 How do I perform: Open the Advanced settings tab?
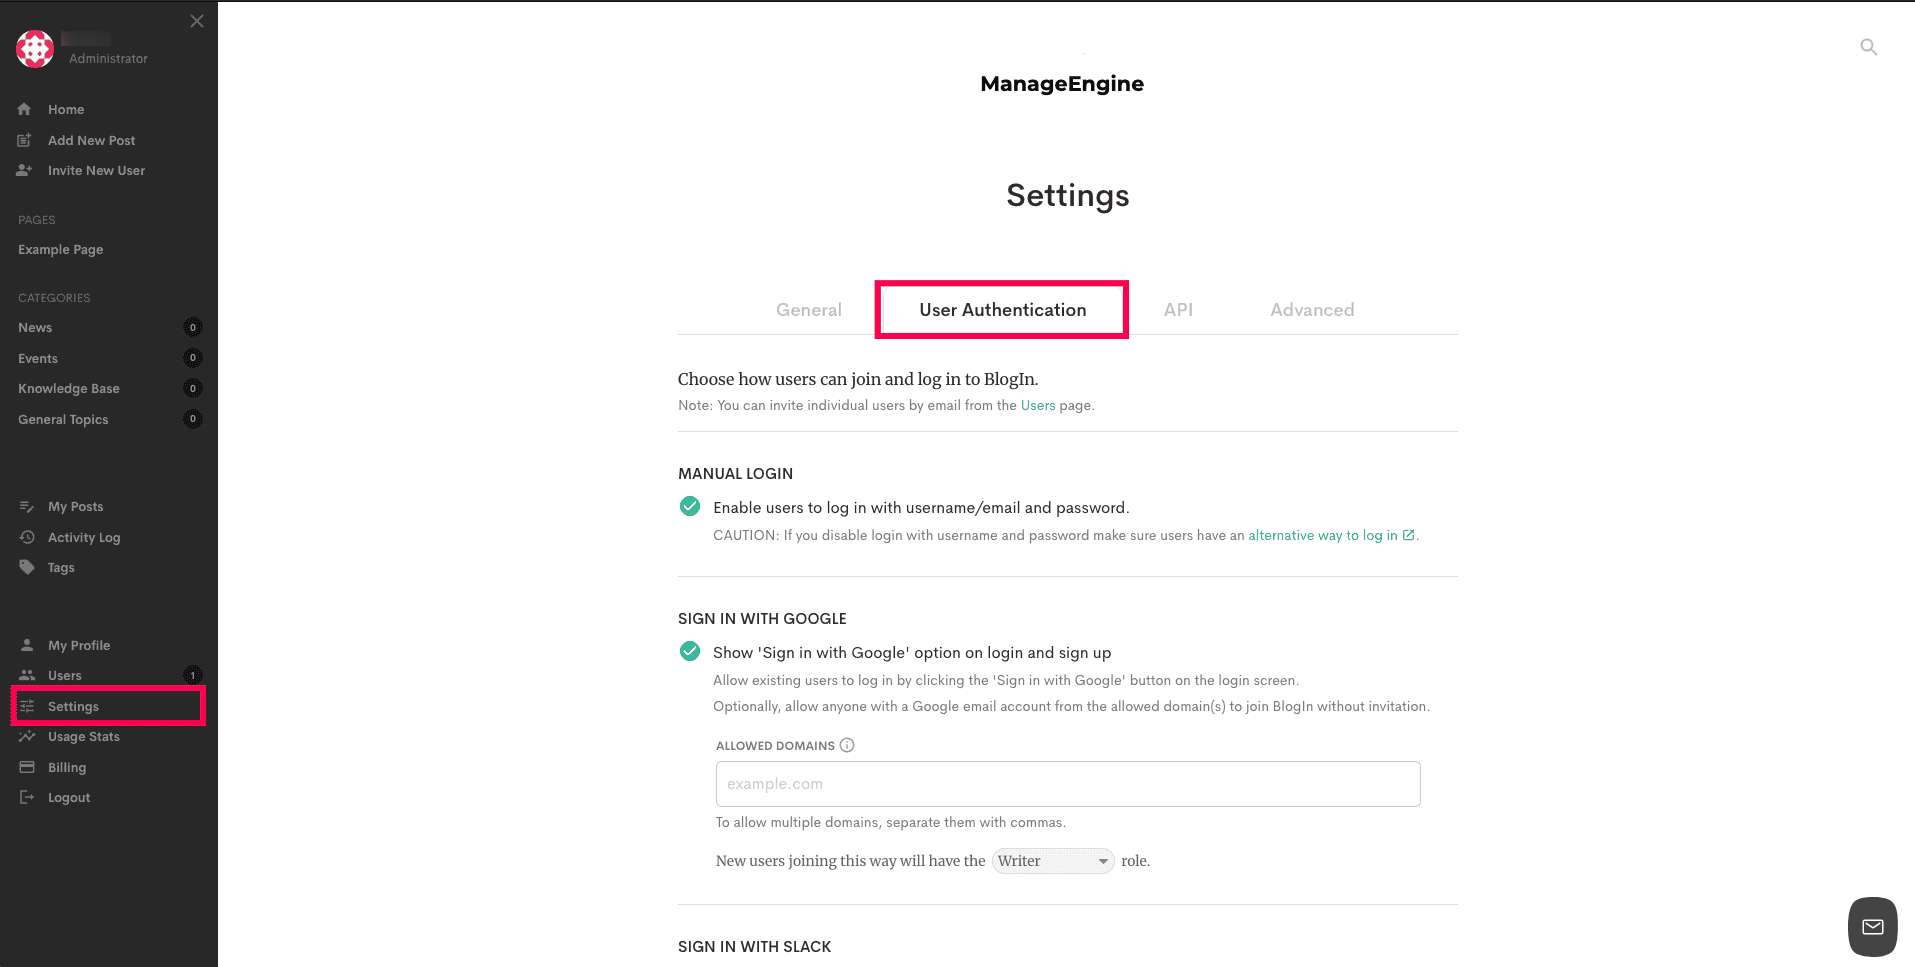pos(1312,310)
